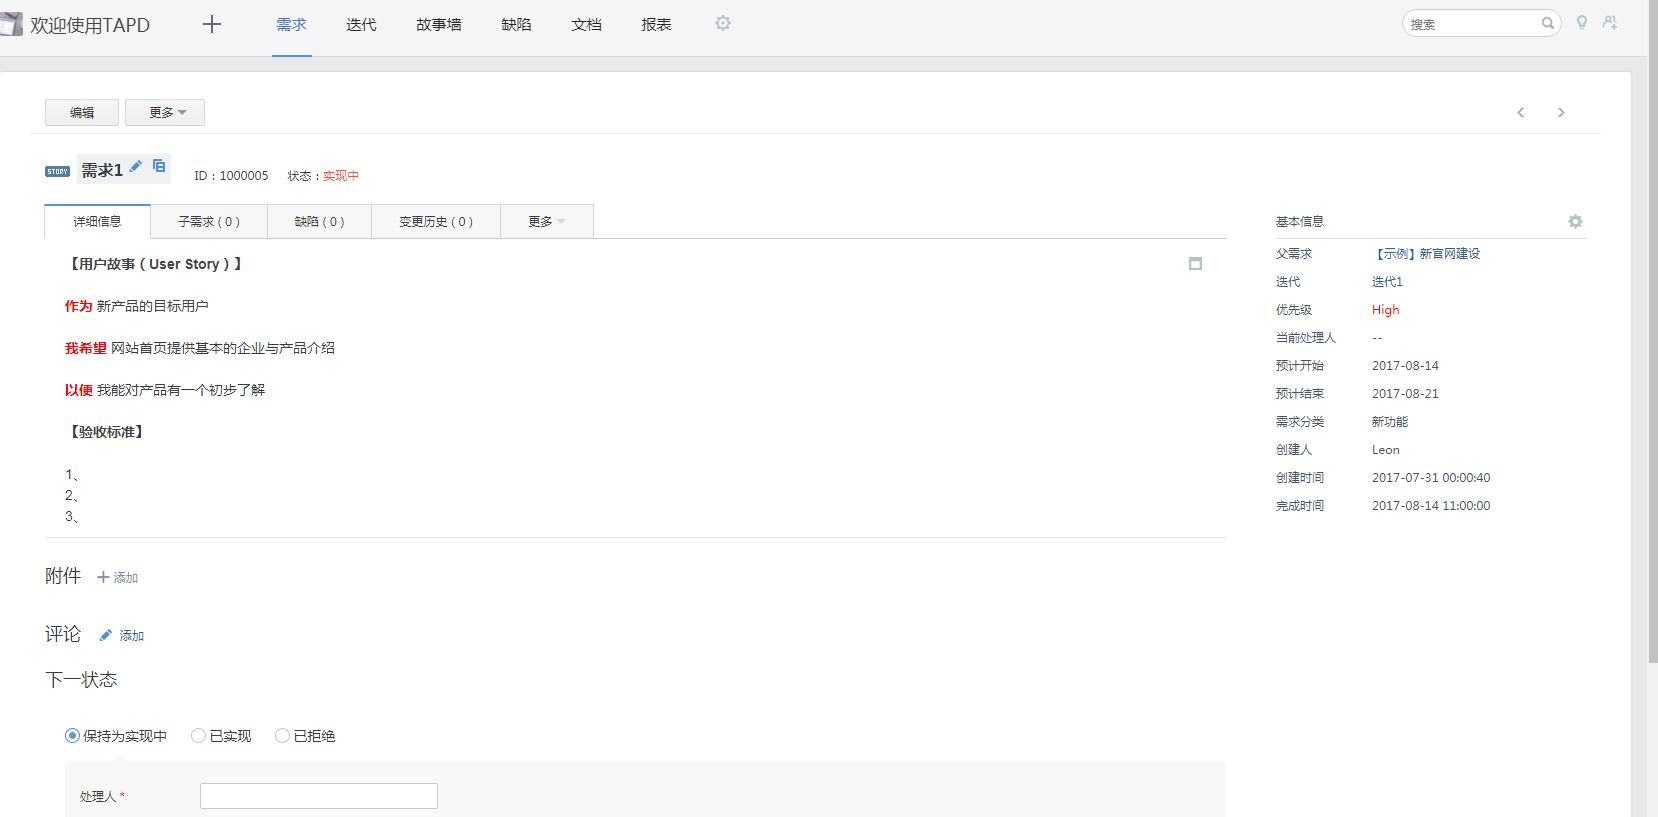Click the ID：1000005 text

click(231, 176)
